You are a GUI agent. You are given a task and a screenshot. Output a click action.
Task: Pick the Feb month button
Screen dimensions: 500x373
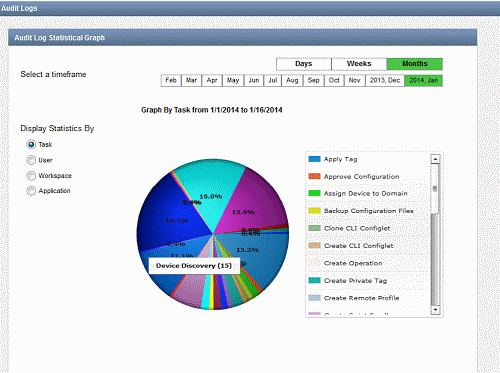pyautogui.click(x=171, y=81)
